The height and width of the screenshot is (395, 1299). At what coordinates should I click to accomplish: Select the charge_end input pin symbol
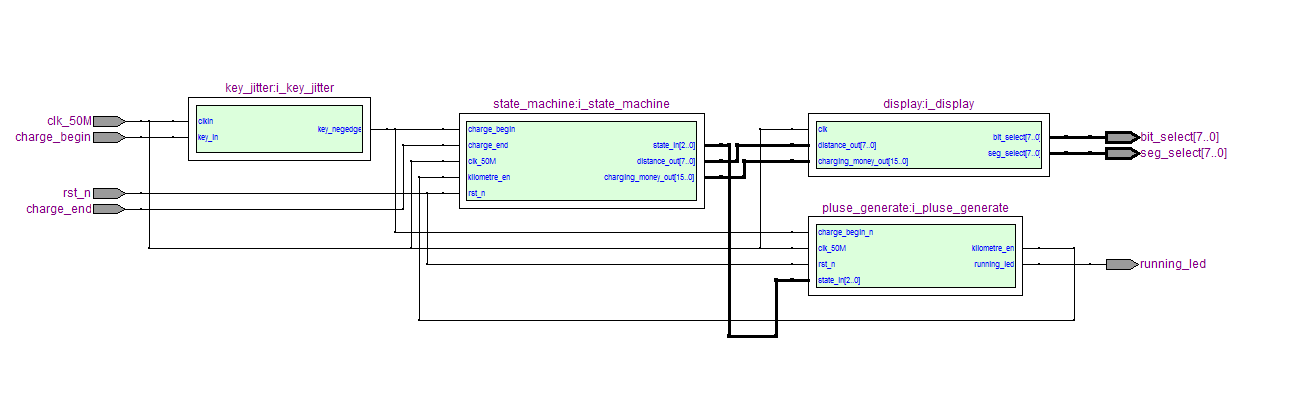coord(109,209)
